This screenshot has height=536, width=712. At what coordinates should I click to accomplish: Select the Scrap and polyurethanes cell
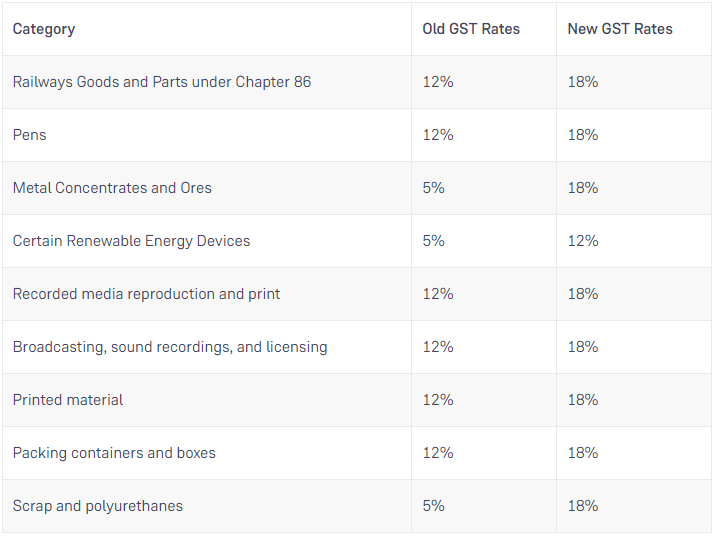click(x=98, y=506)
